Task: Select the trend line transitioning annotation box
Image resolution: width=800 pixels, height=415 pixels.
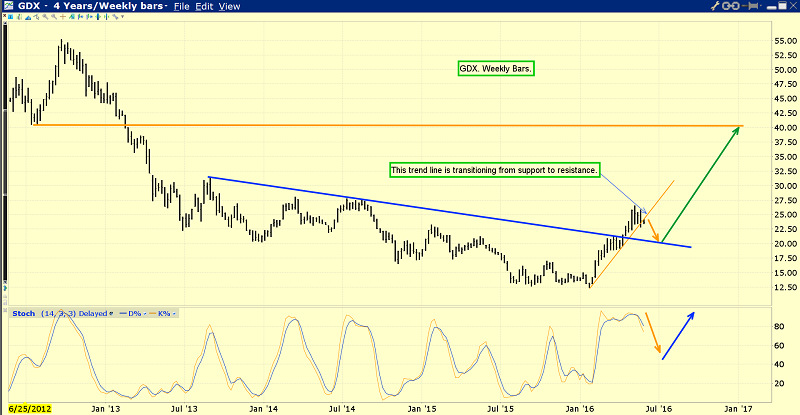Action: click(x=493, y=170)
